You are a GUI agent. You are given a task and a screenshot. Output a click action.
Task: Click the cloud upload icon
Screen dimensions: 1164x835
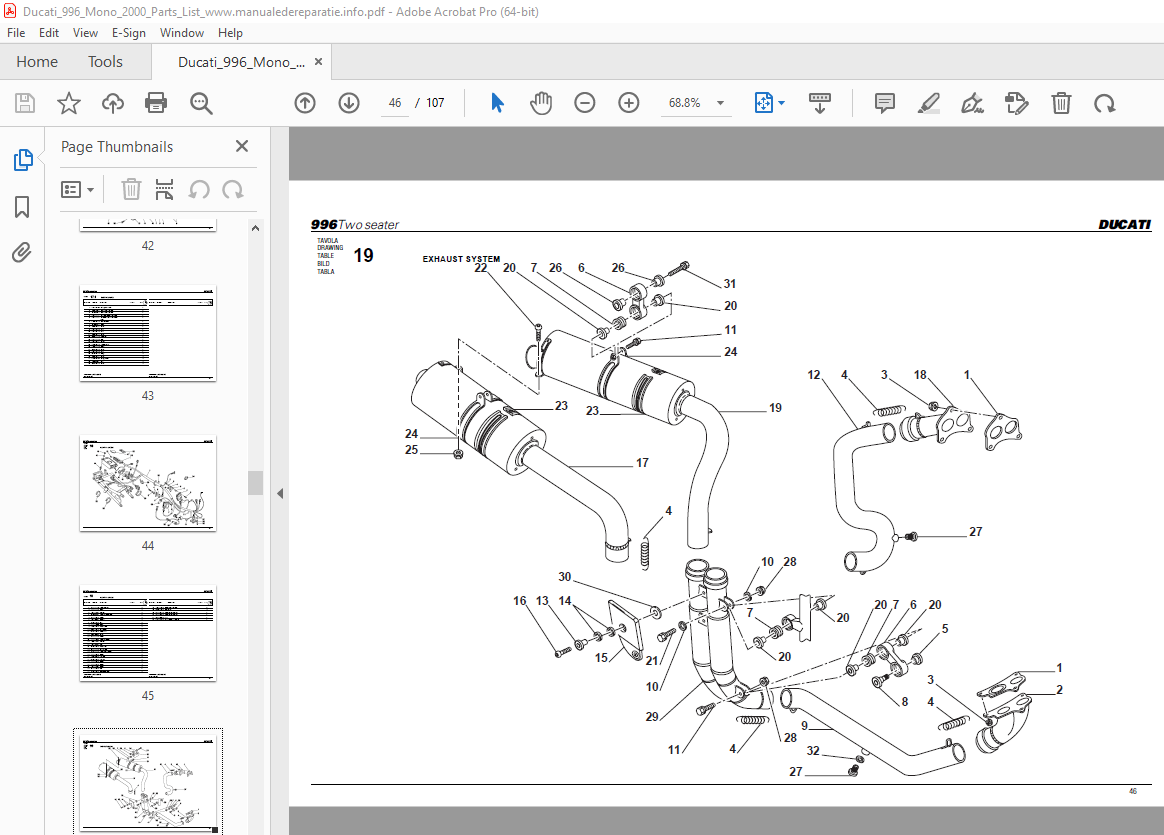point(113,103)
